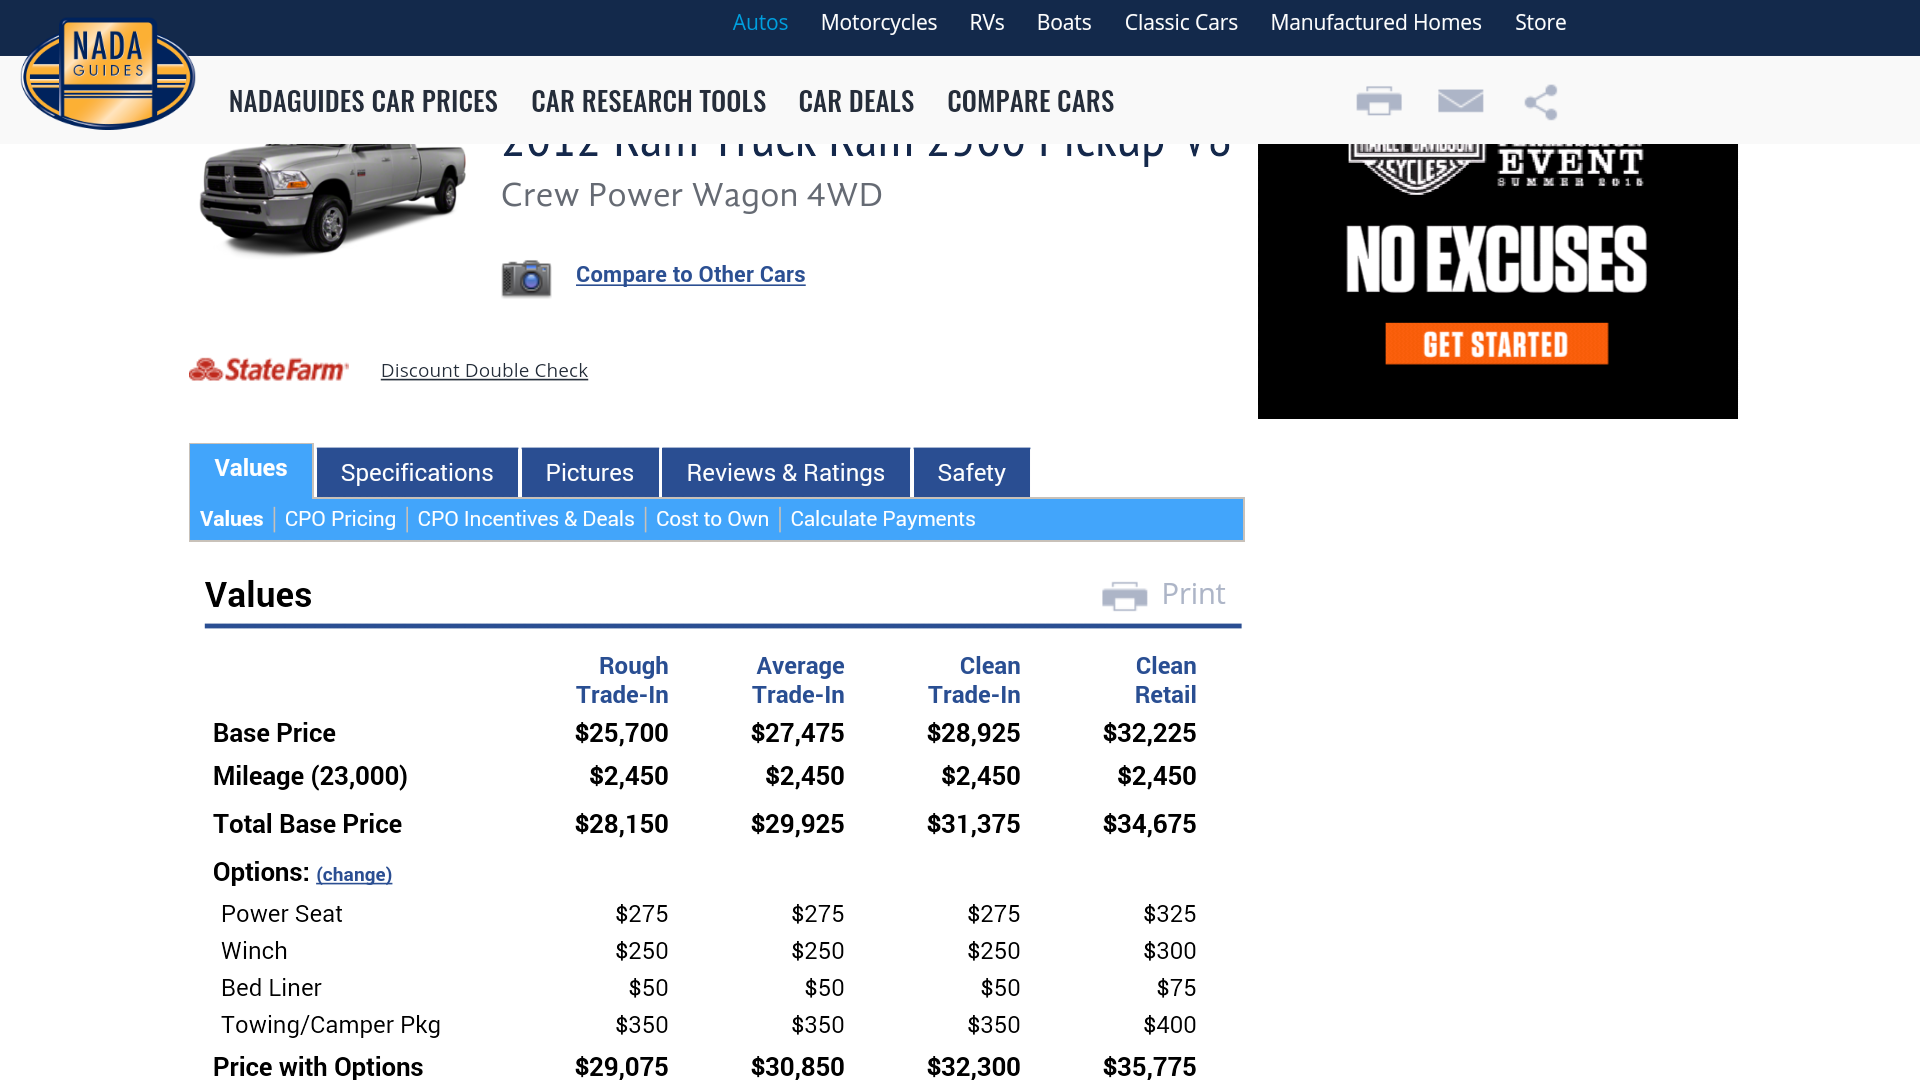Click the NADA Guides logo

tap(108, 75)
